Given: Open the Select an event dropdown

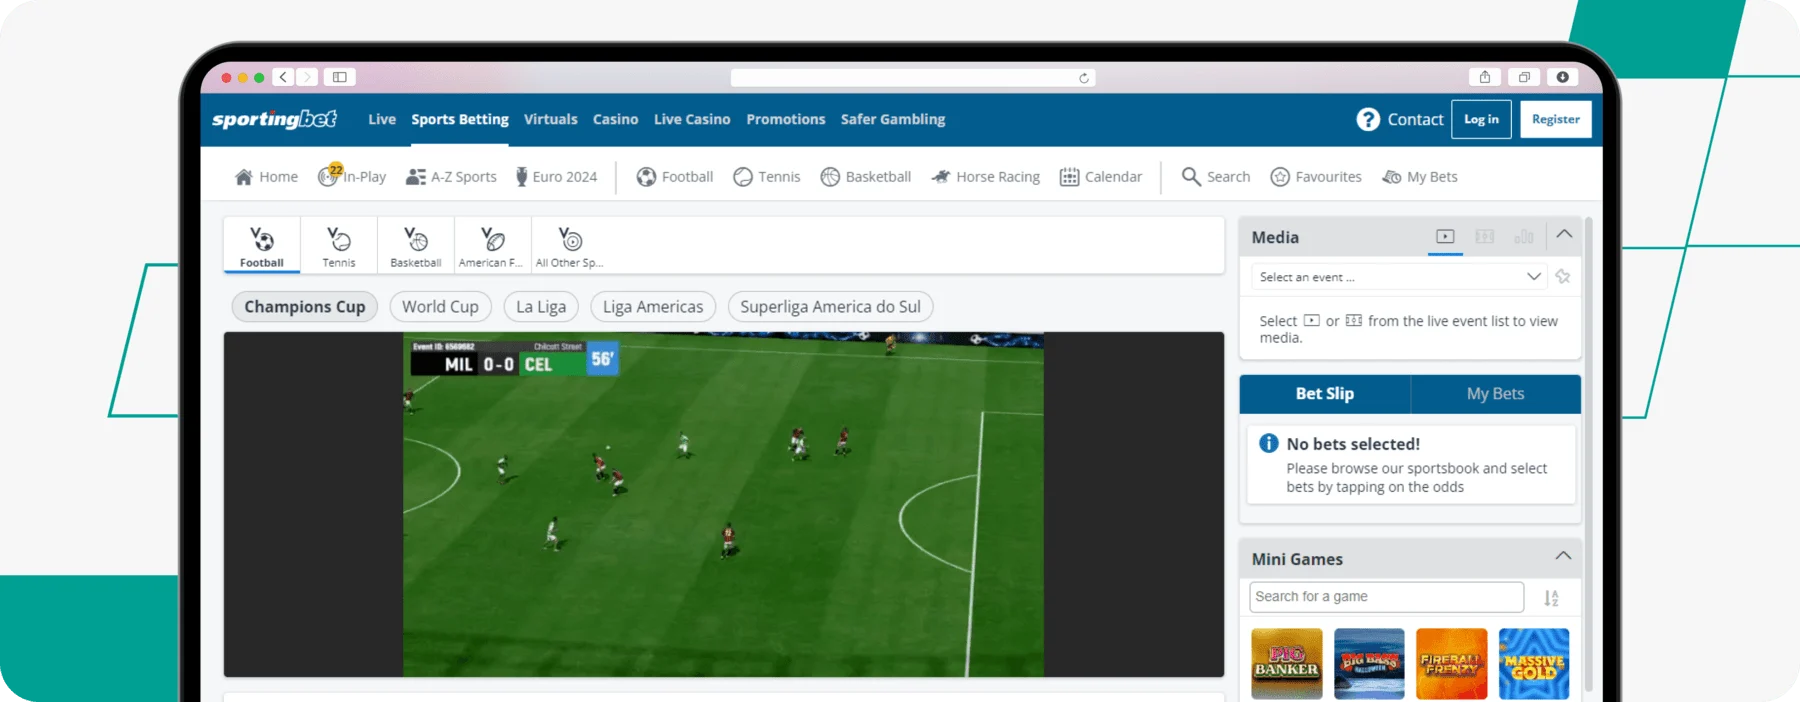Looking at the screenshot, I should click(1400, 277).
